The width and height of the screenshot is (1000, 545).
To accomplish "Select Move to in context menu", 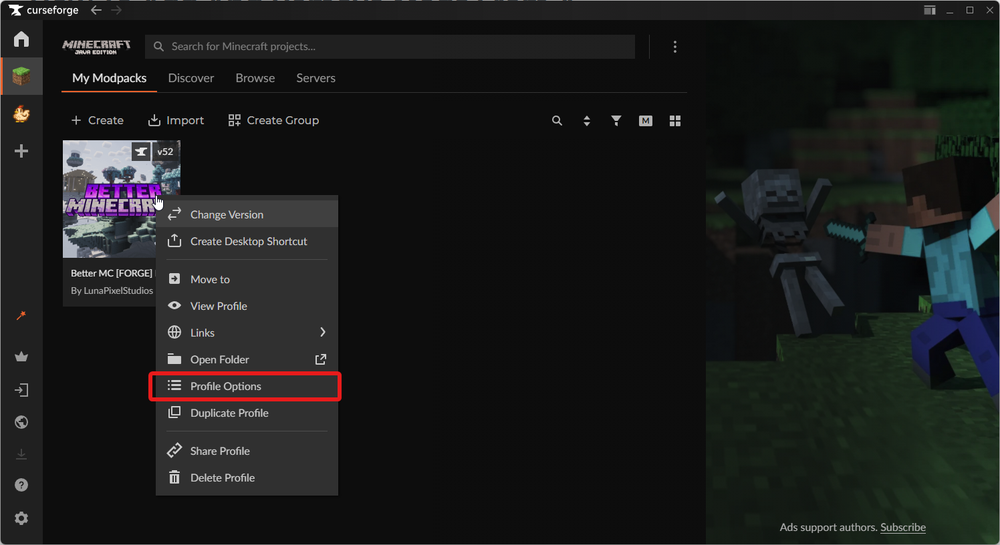I will click(x=247, y=279).
